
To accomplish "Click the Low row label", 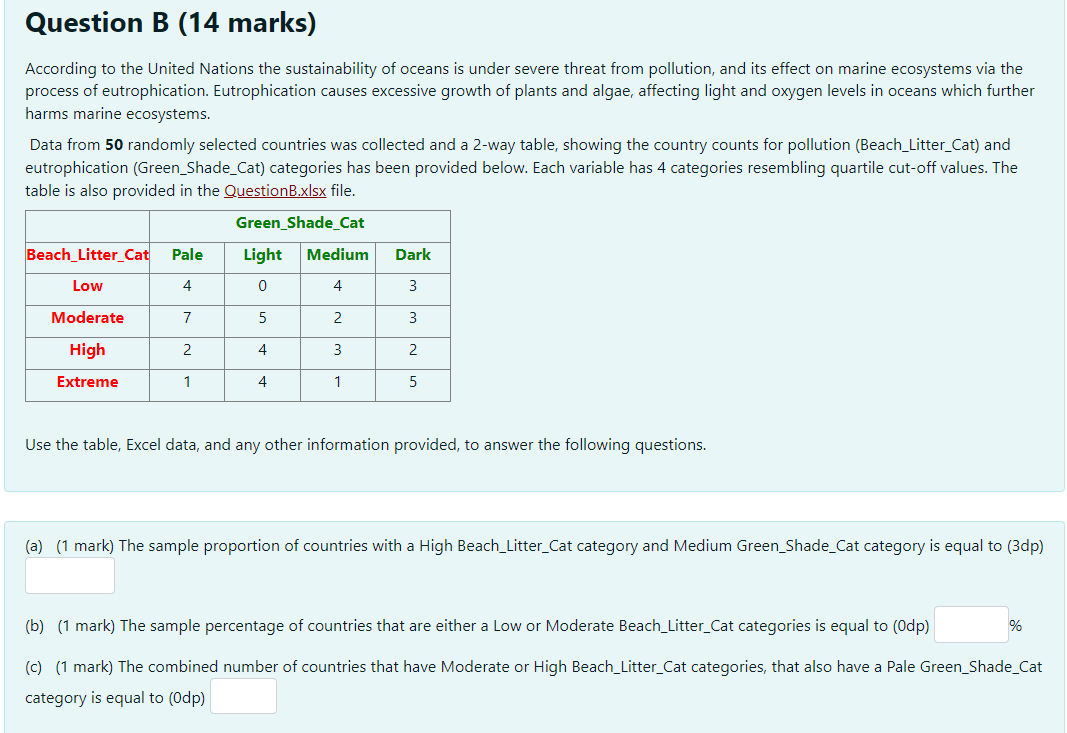I will coord(88,287).
